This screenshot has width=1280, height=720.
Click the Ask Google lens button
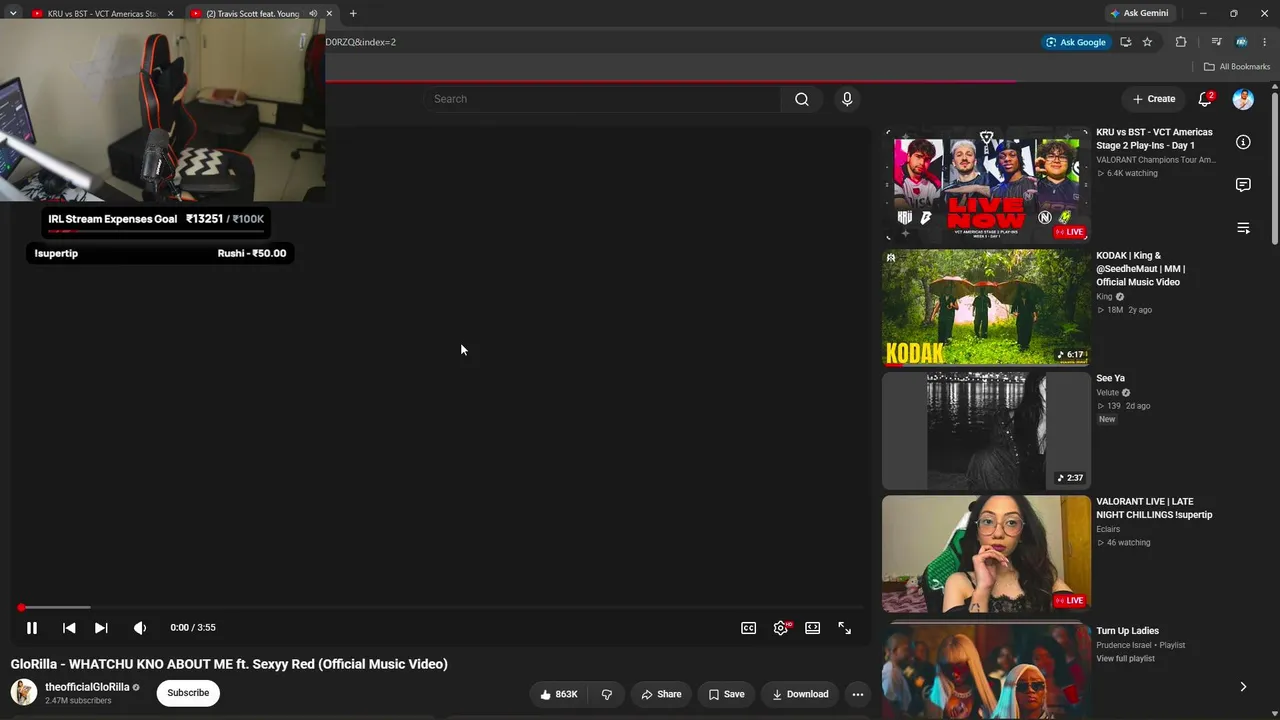[1076, 42]
